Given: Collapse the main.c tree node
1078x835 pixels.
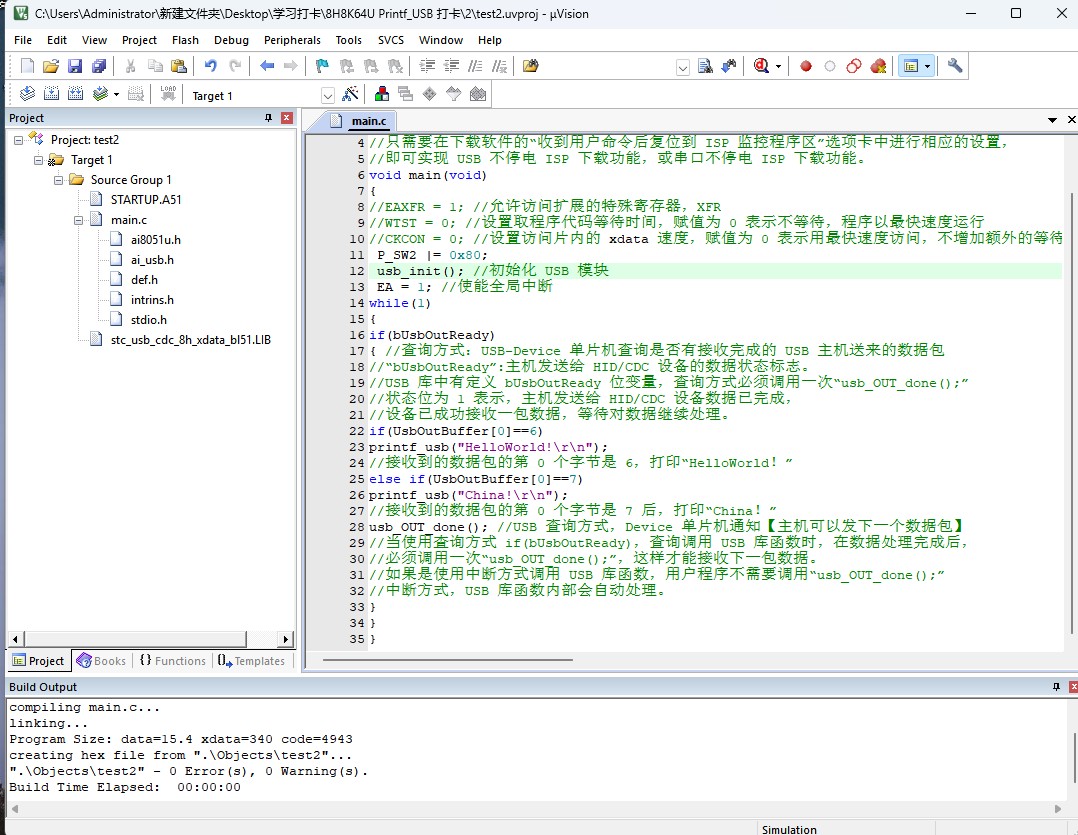Looking at the screenshot, I should click(x=78, y=221).
